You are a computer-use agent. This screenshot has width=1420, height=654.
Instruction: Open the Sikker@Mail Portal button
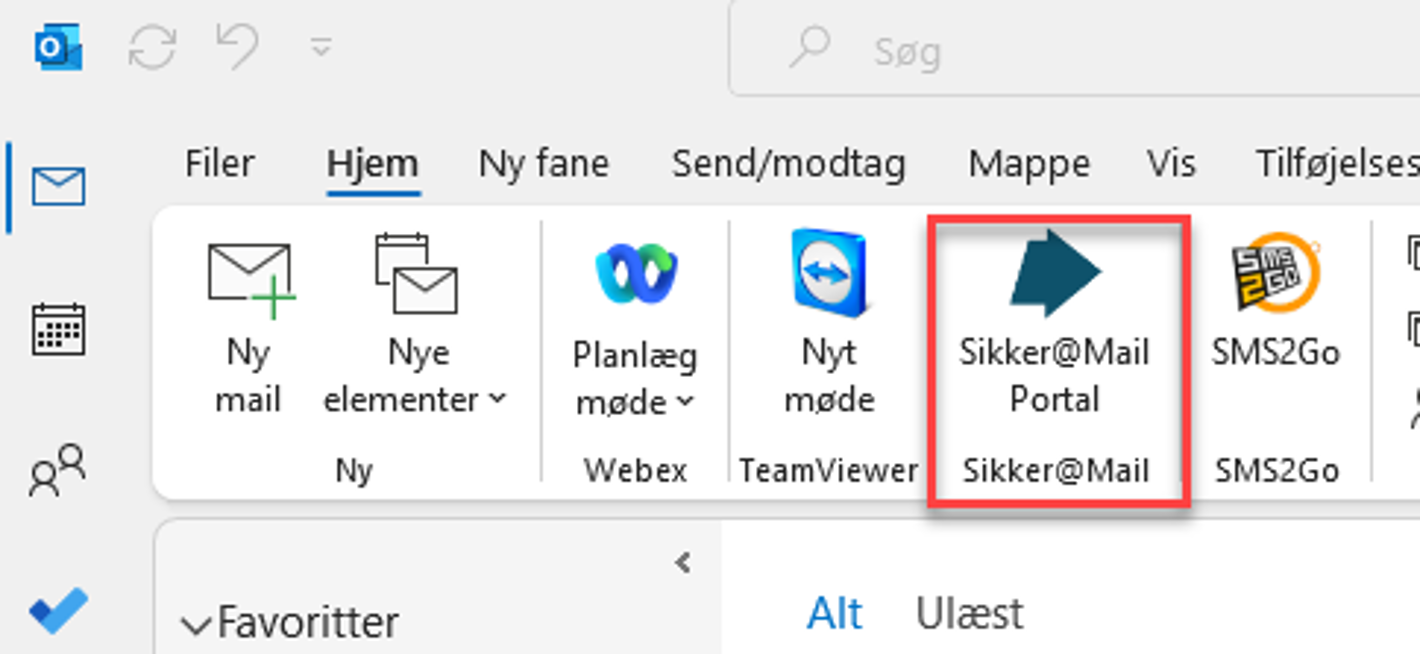1055,322
